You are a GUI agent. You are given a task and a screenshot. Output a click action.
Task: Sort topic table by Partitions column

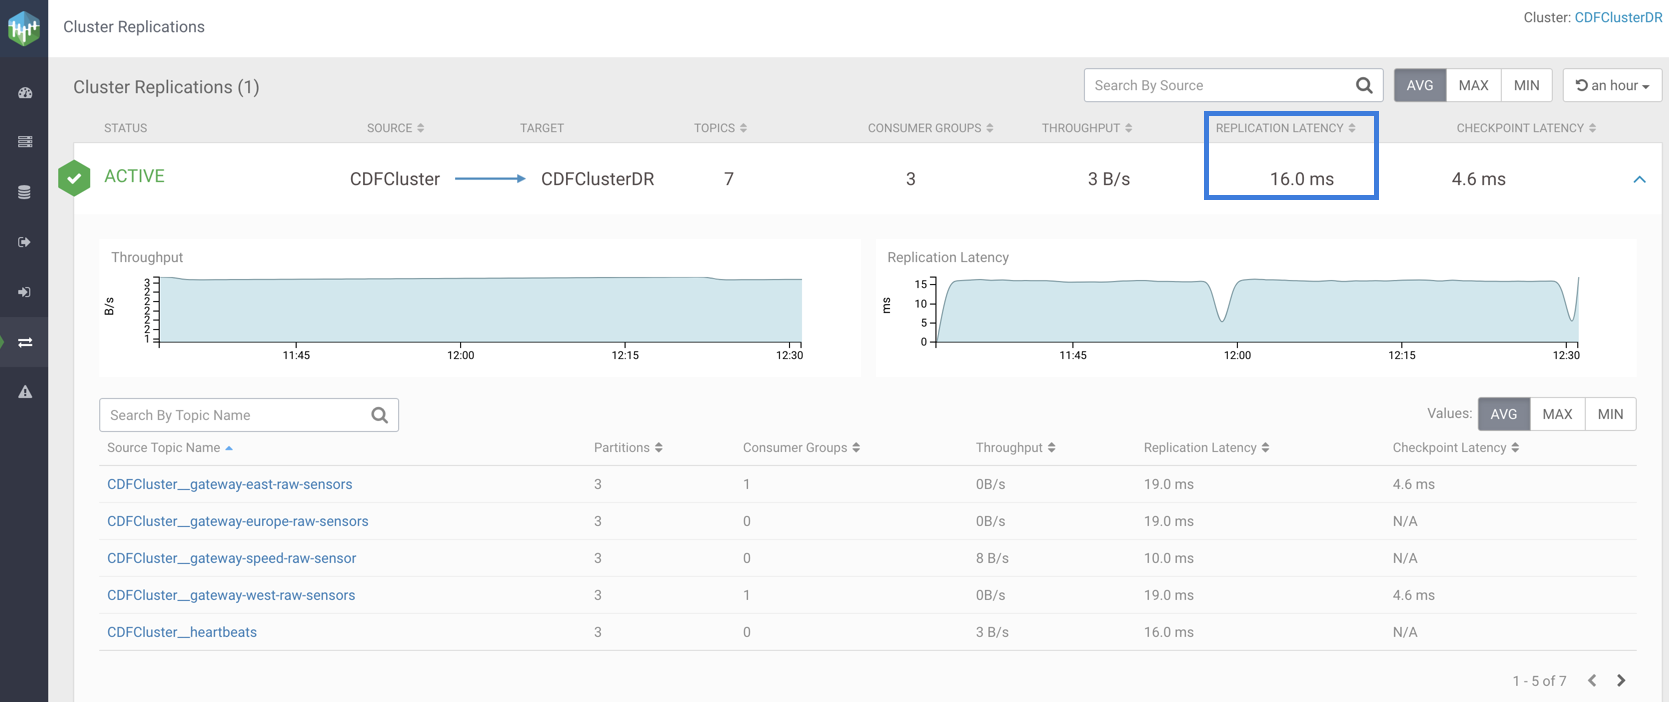coord(628,448)
